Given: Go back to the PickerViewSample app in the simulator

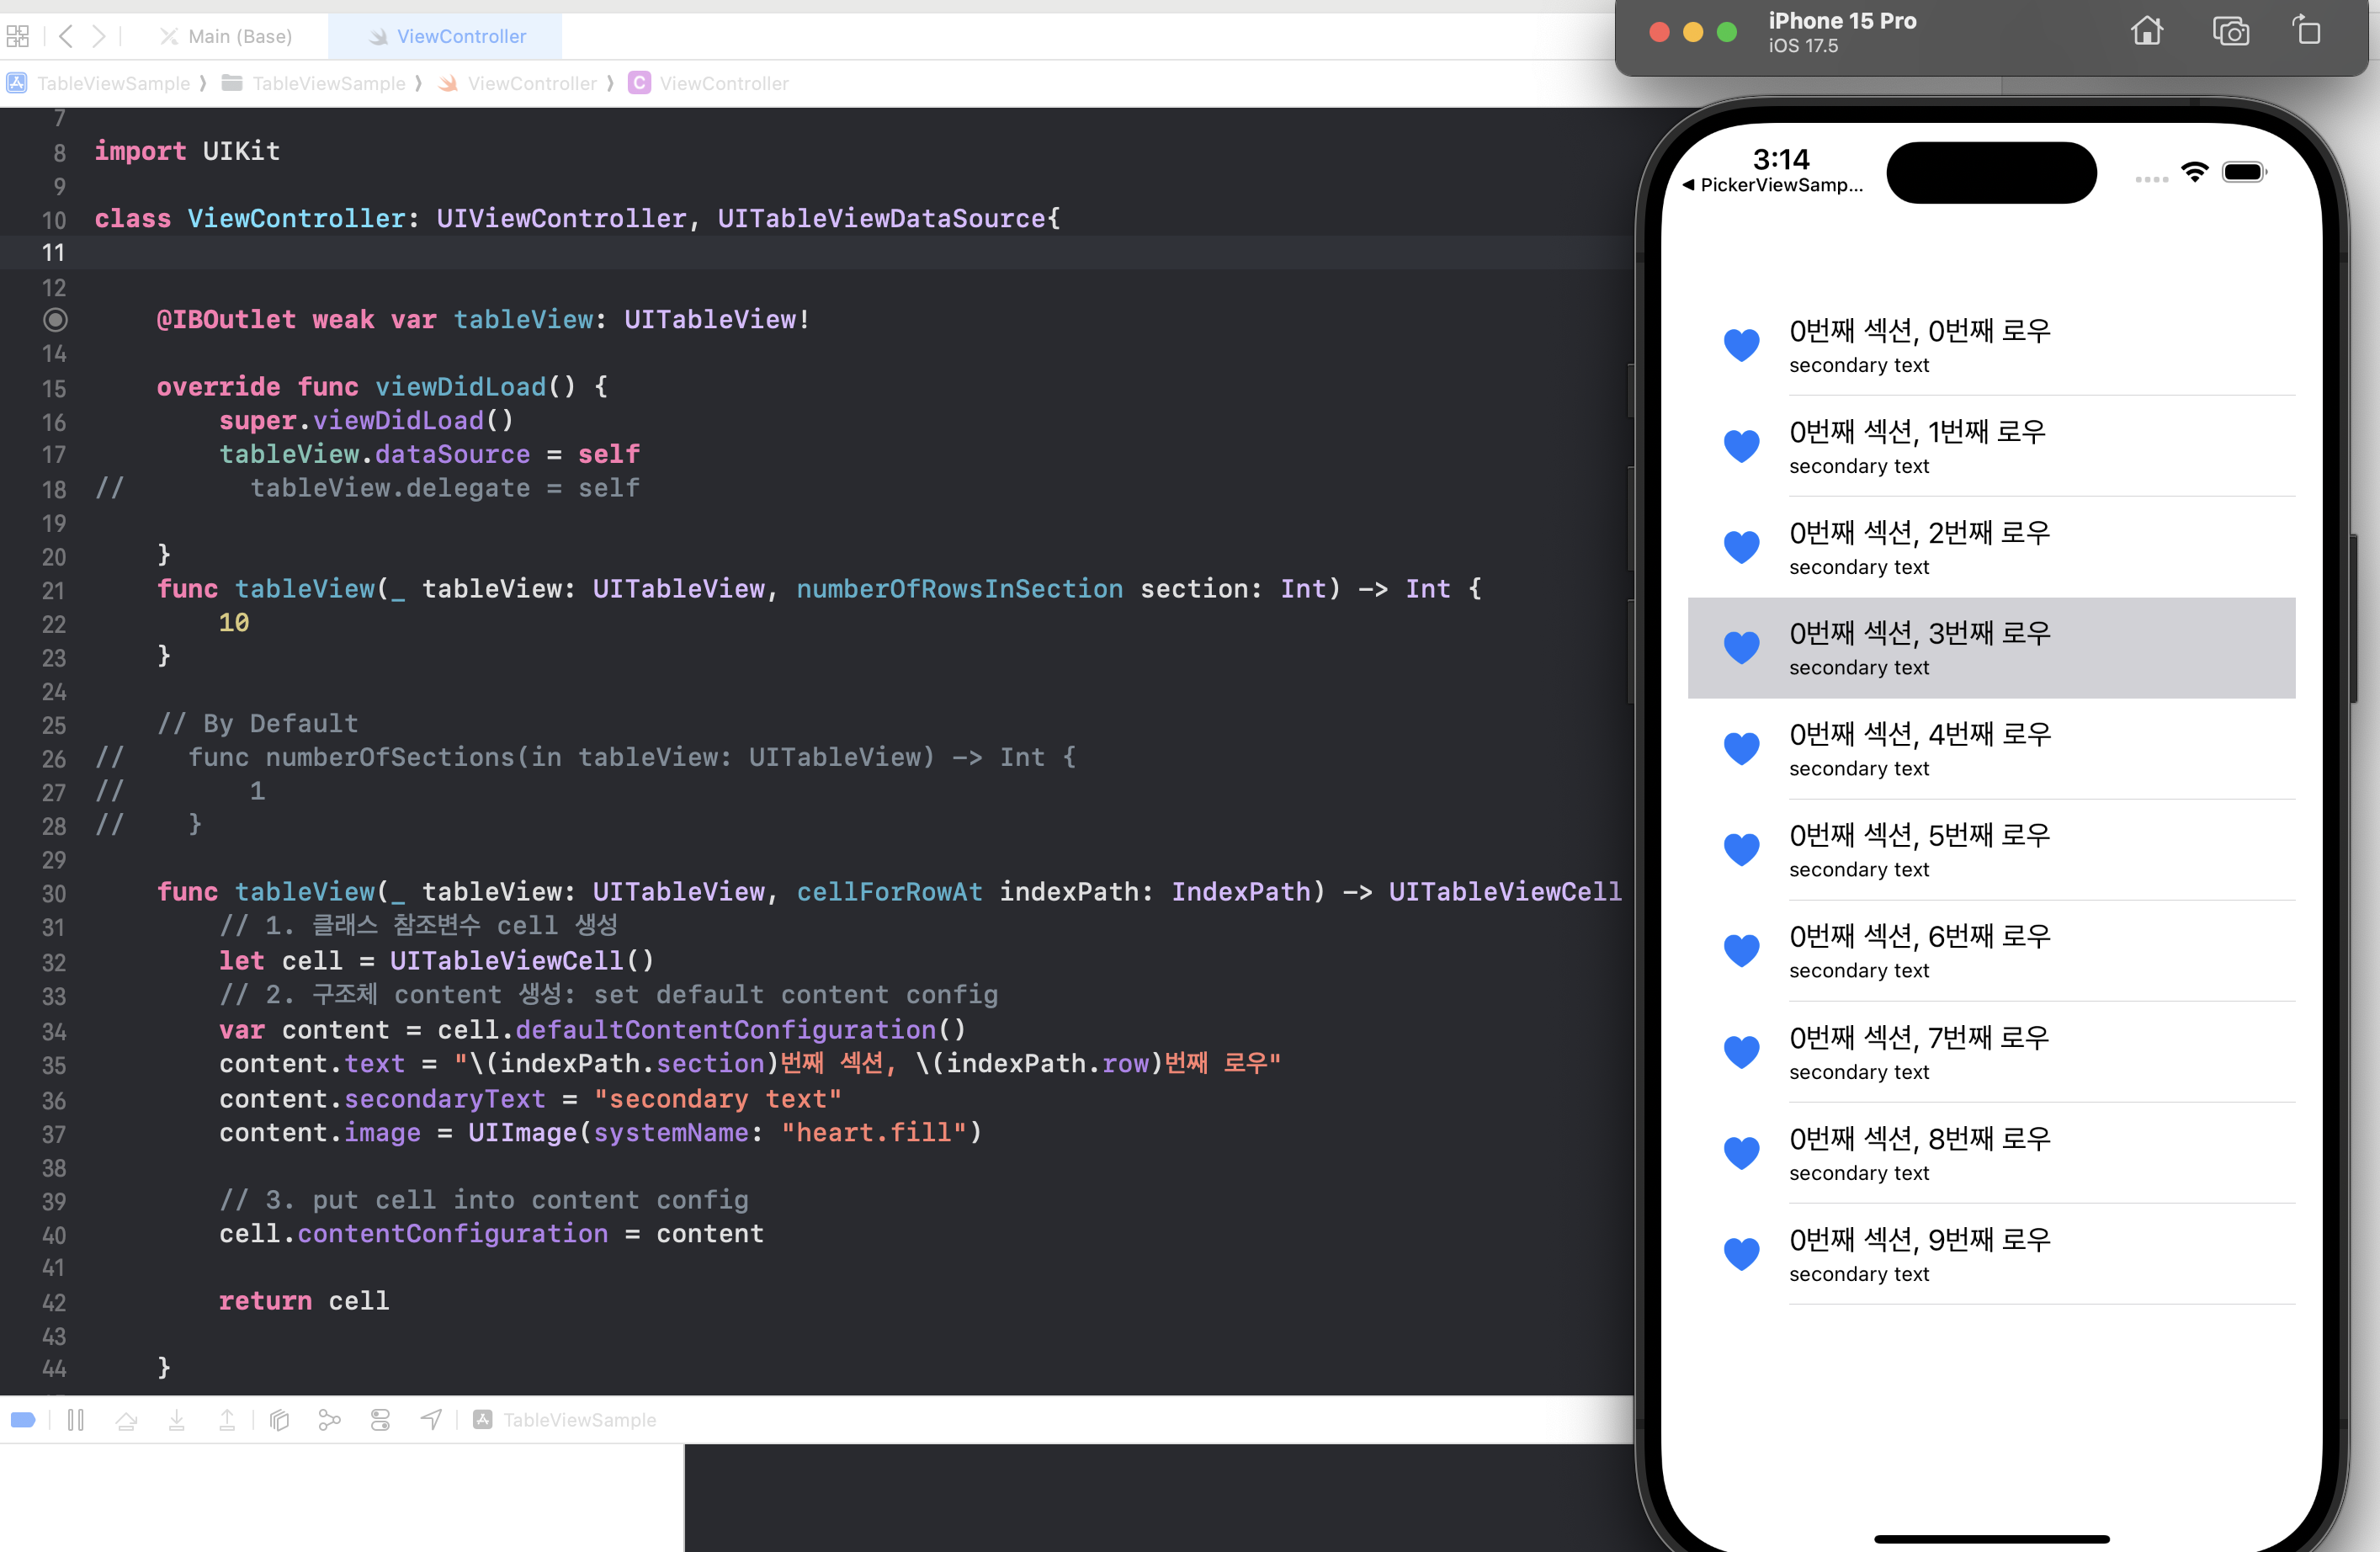Looking at the screenshot, I should [1772, 185].
